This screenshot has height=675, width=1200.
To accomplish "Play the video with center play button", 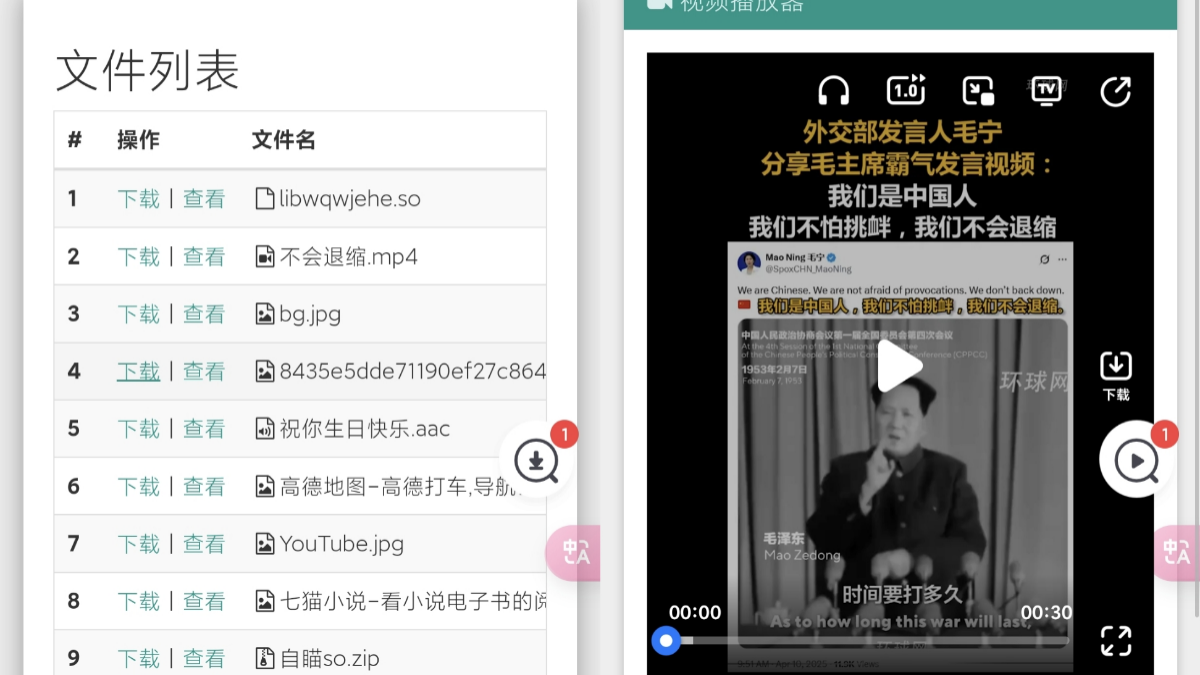I will (900, 366).
